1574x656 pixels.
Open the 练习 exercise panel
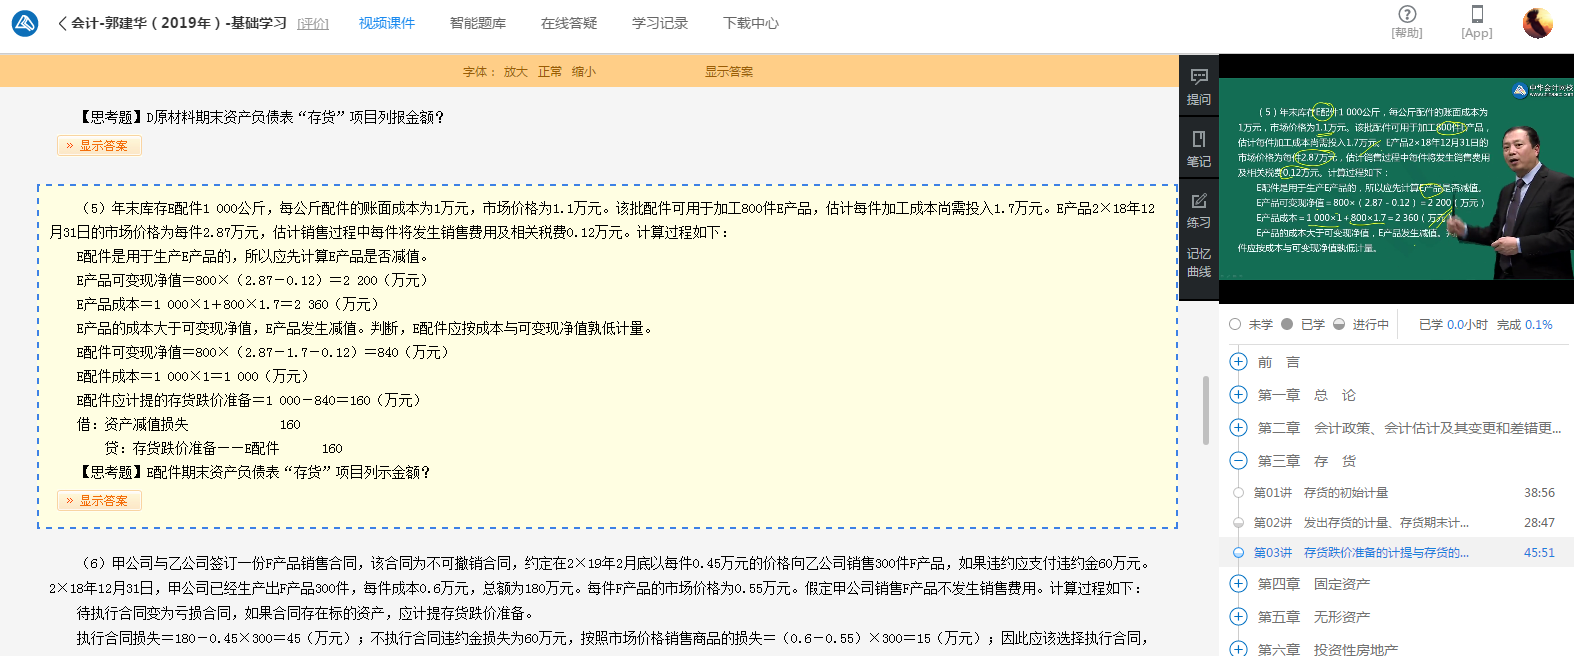pyautogui.click(x=1199, y=211)
